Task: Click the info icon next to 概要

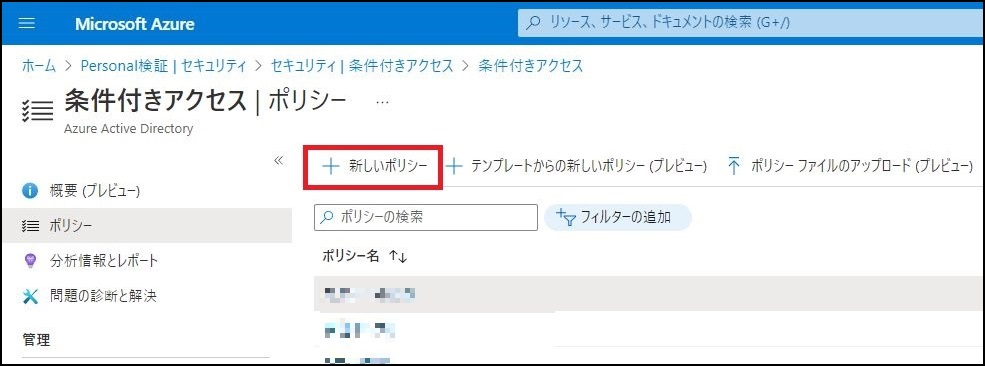Action: 30,190
